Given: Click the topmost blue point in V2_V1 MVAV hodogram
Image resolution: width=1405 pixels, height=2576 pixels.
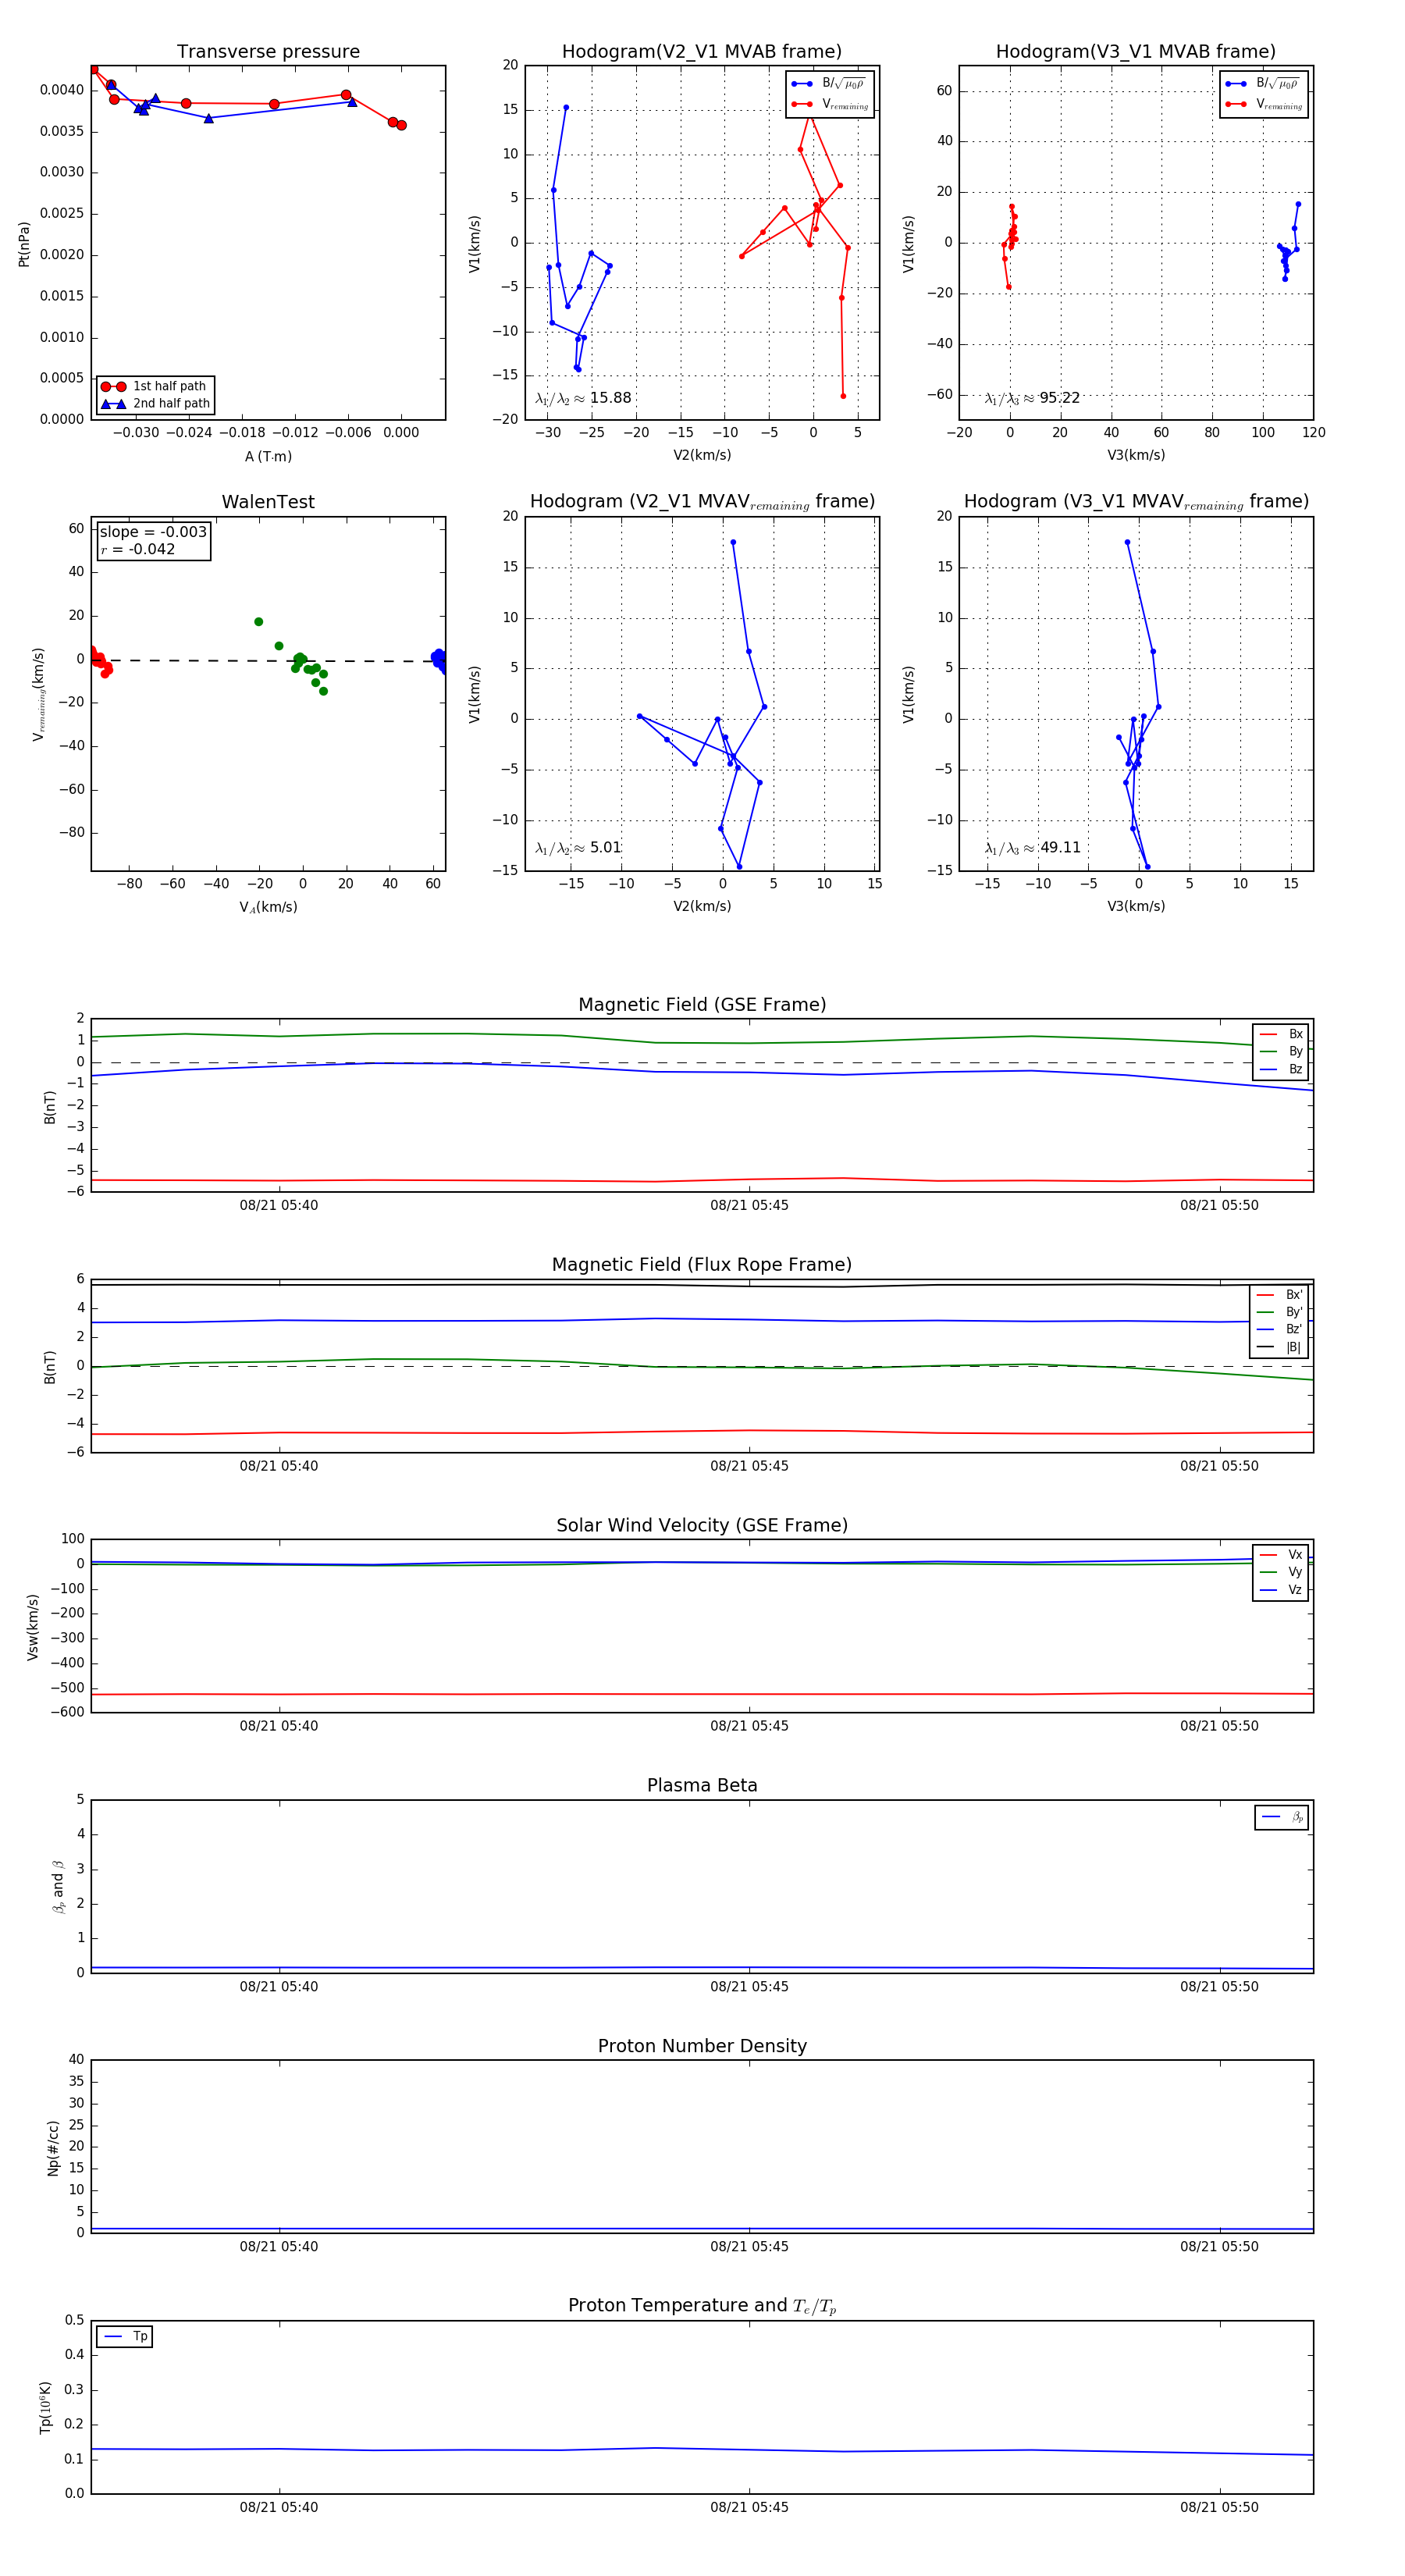Looking at the screenshot, I should 733,543.
